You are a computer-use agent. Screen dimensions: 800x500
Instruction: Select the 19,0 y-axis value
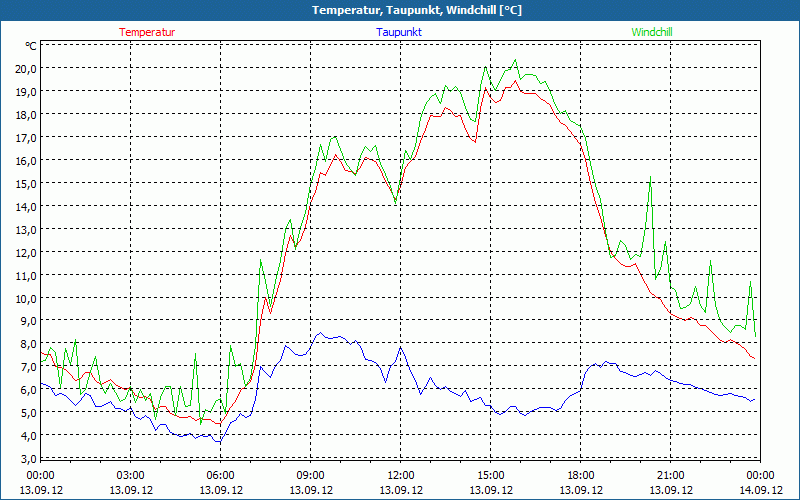(x=26, y=91)
